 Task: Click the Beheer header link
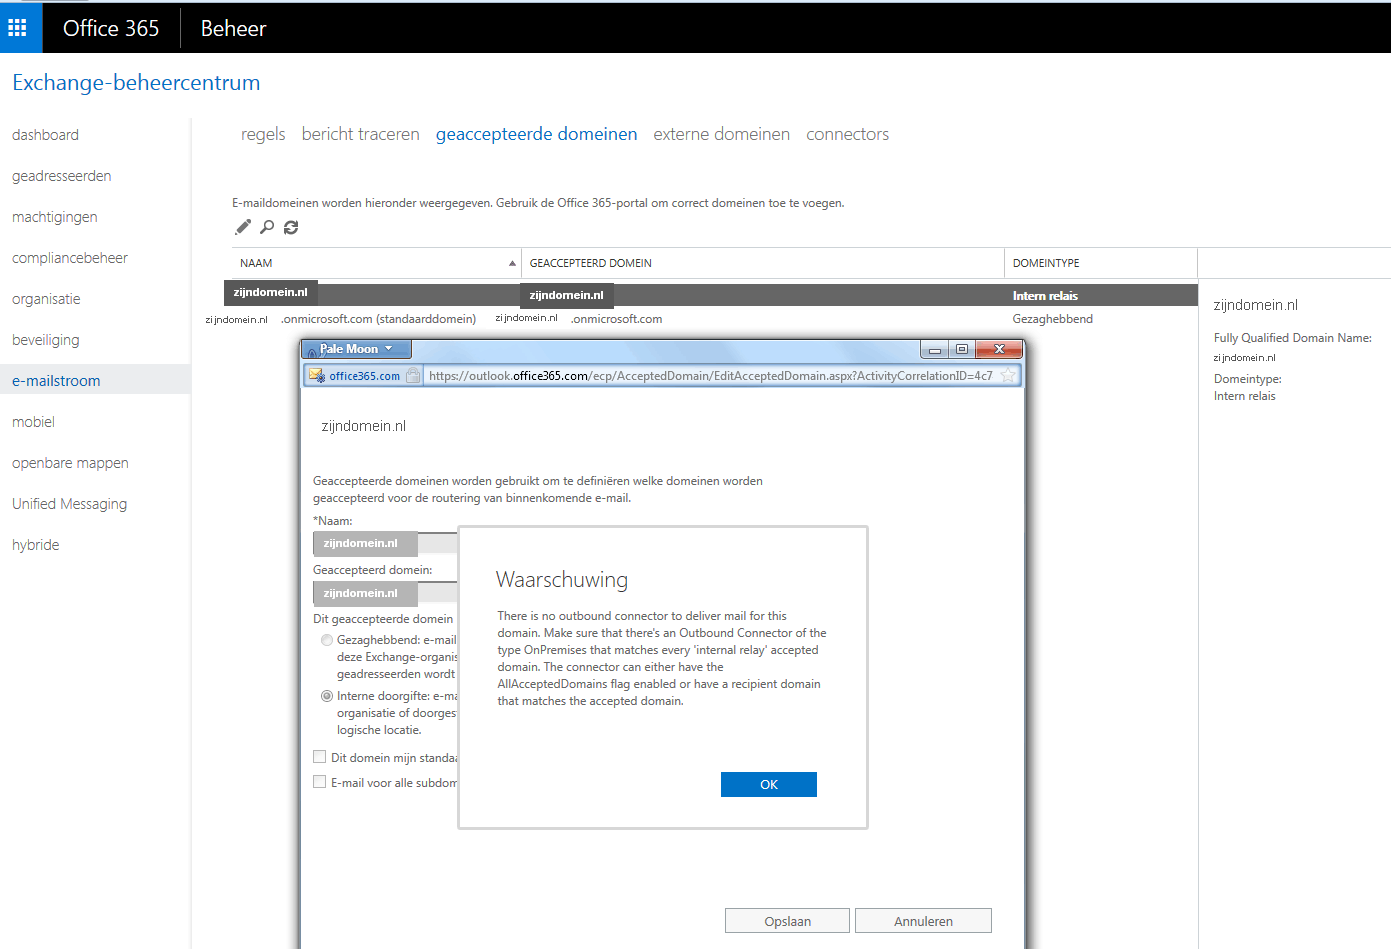[233, 28]
